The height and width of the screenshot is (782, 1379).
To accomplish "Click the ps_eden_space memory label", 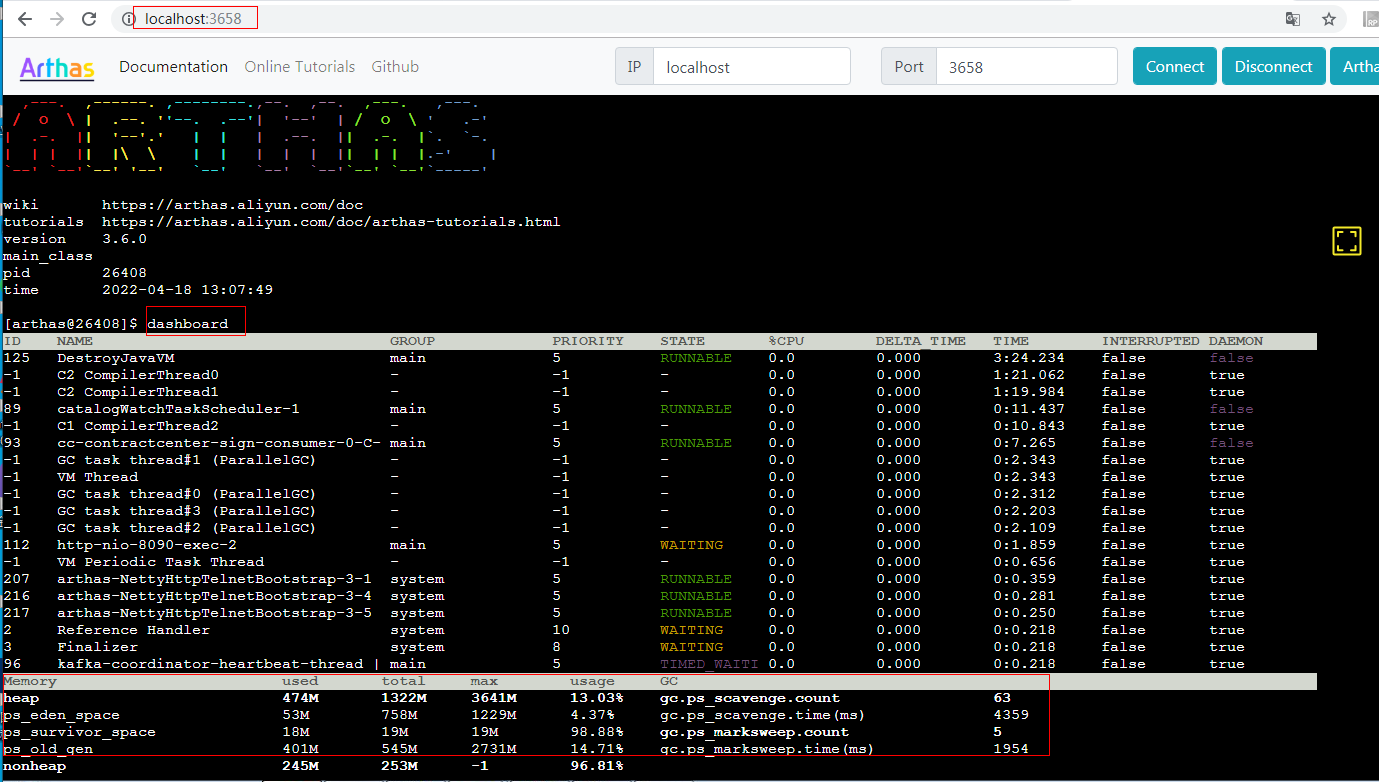I will tap(61, 715).
